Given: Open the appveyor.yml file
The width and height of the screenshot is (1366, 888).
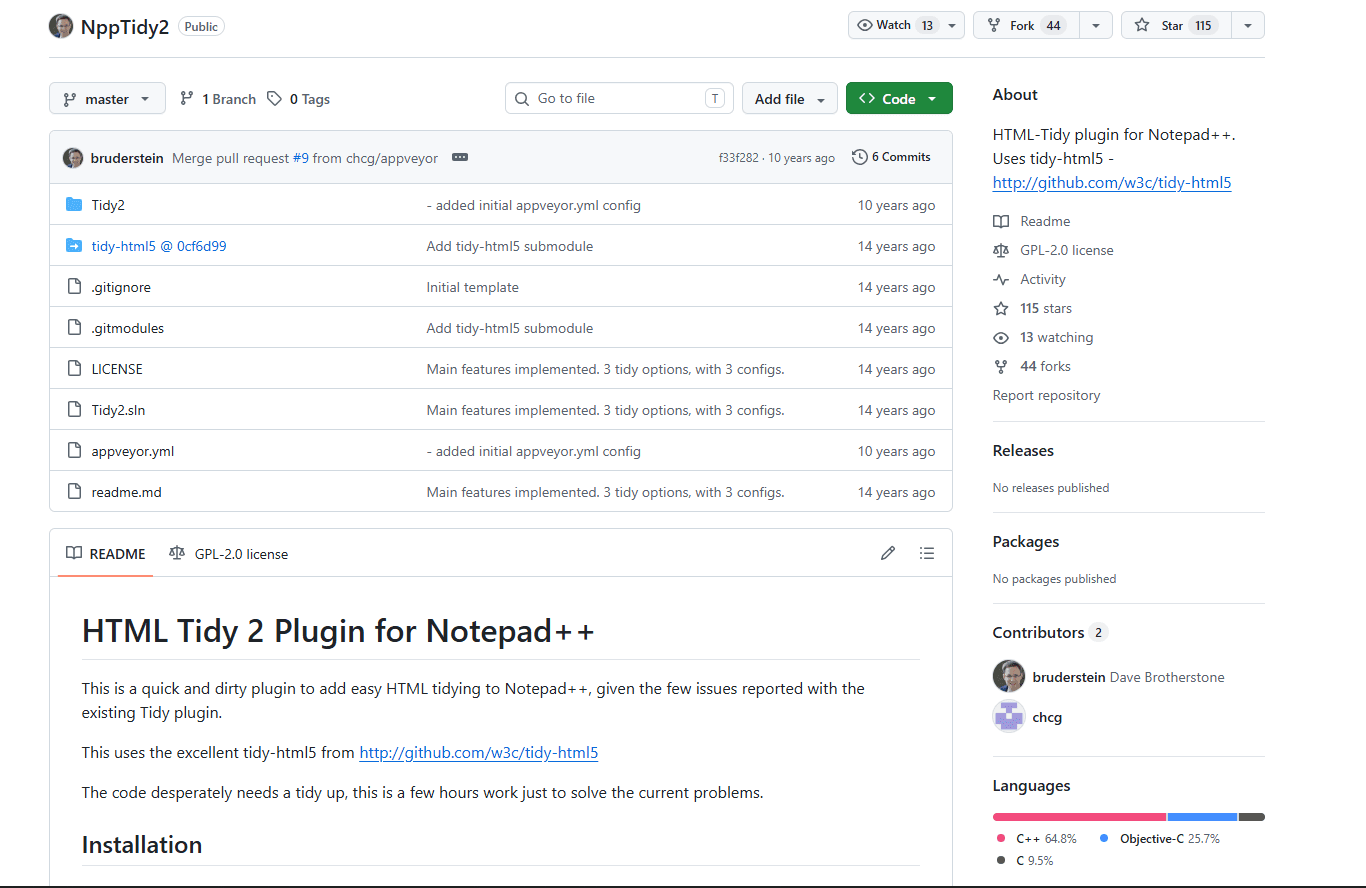Looking at the screenshot, I should [133, 451].
